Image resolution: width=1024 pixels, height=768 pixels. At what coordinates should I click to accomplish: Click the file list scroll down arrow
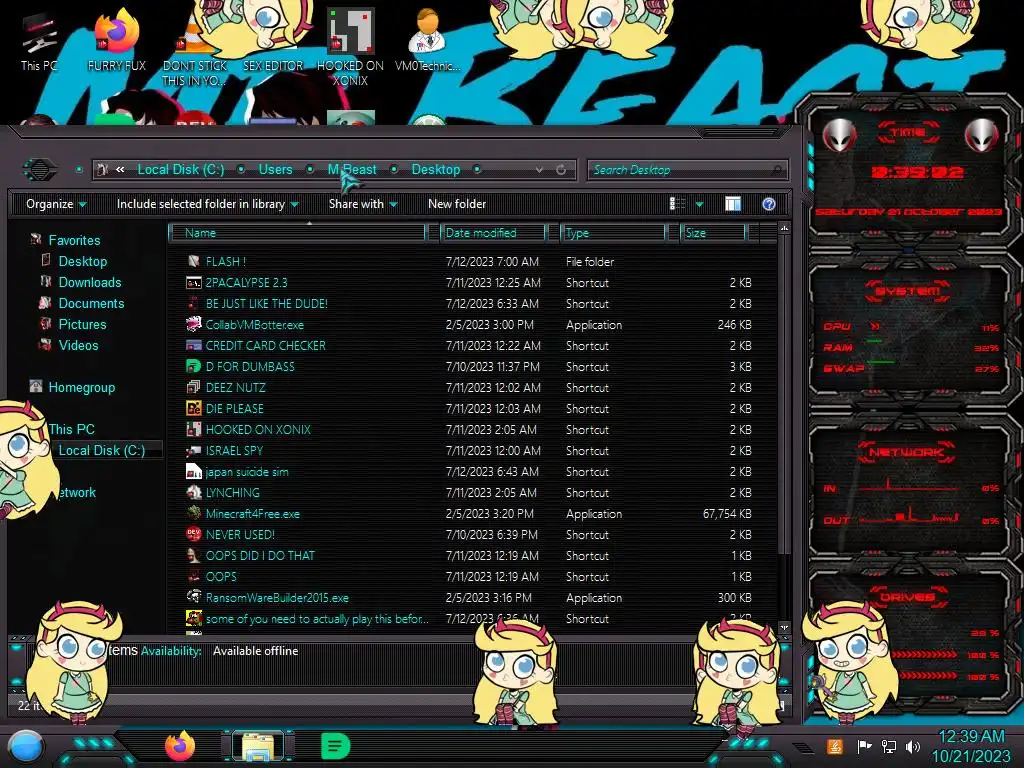(784, 627)
